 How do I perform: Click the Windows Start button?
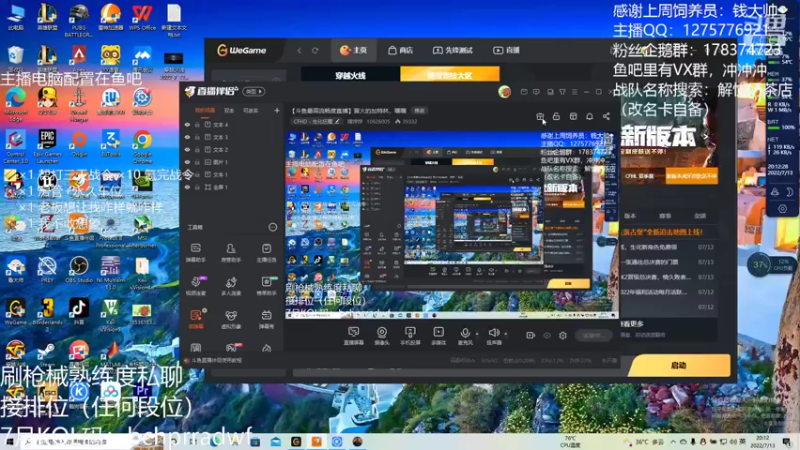click(x=9, y=442)
